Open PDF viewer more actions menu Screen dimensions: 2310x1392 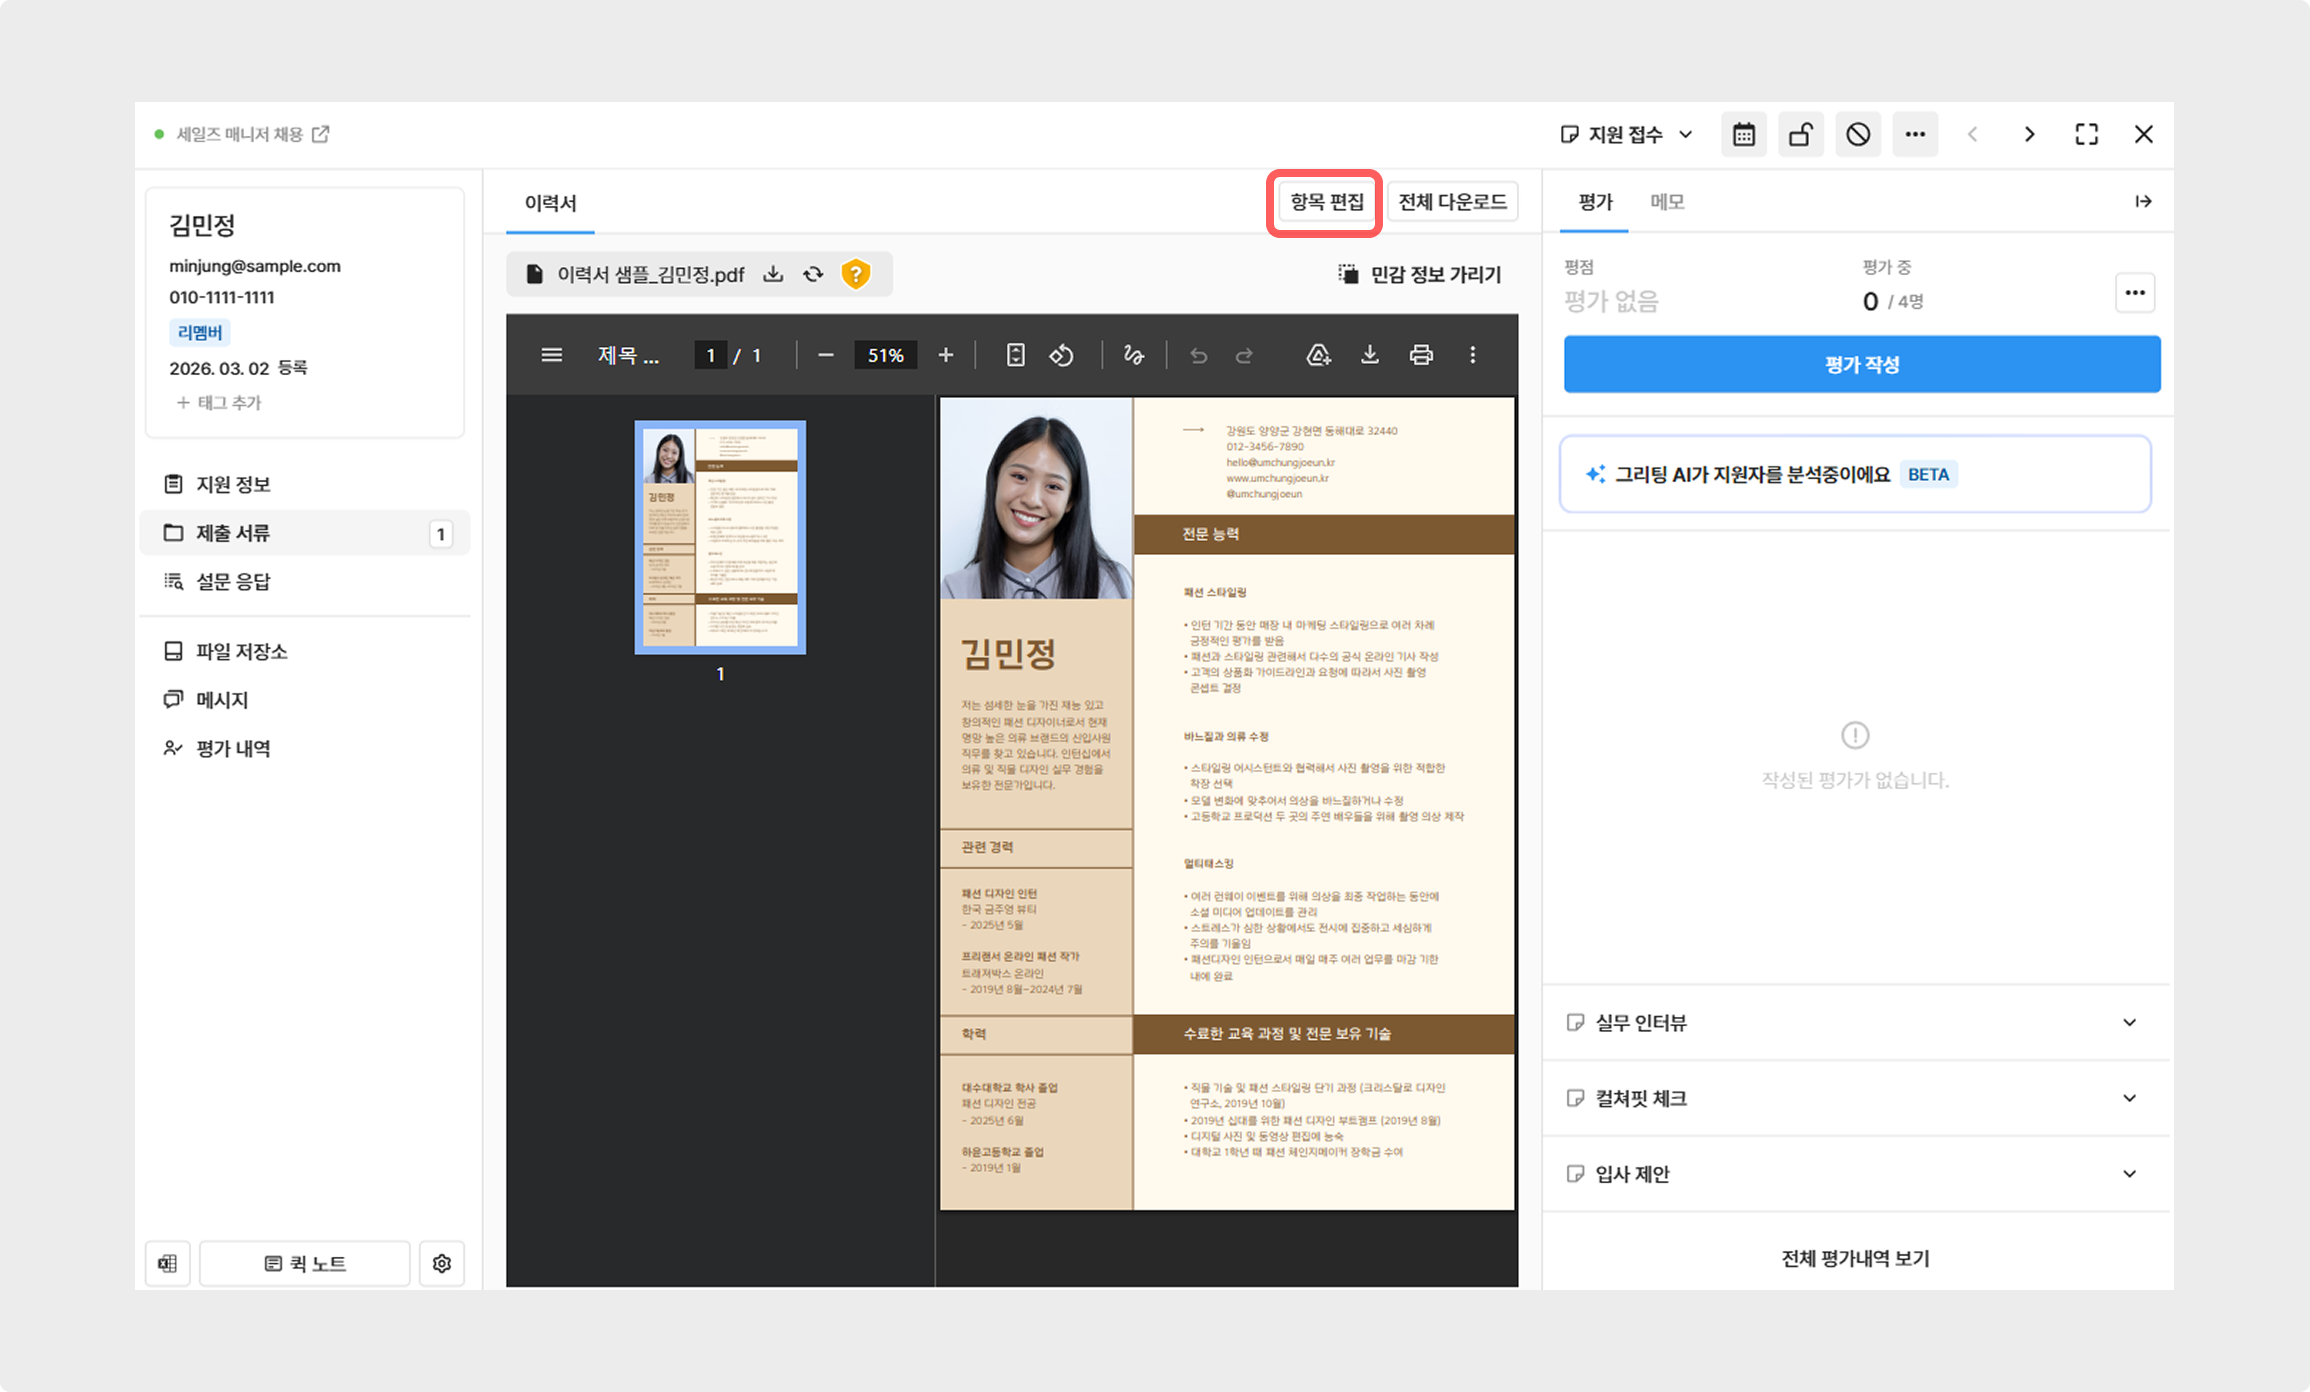(x=1473, y=355)
